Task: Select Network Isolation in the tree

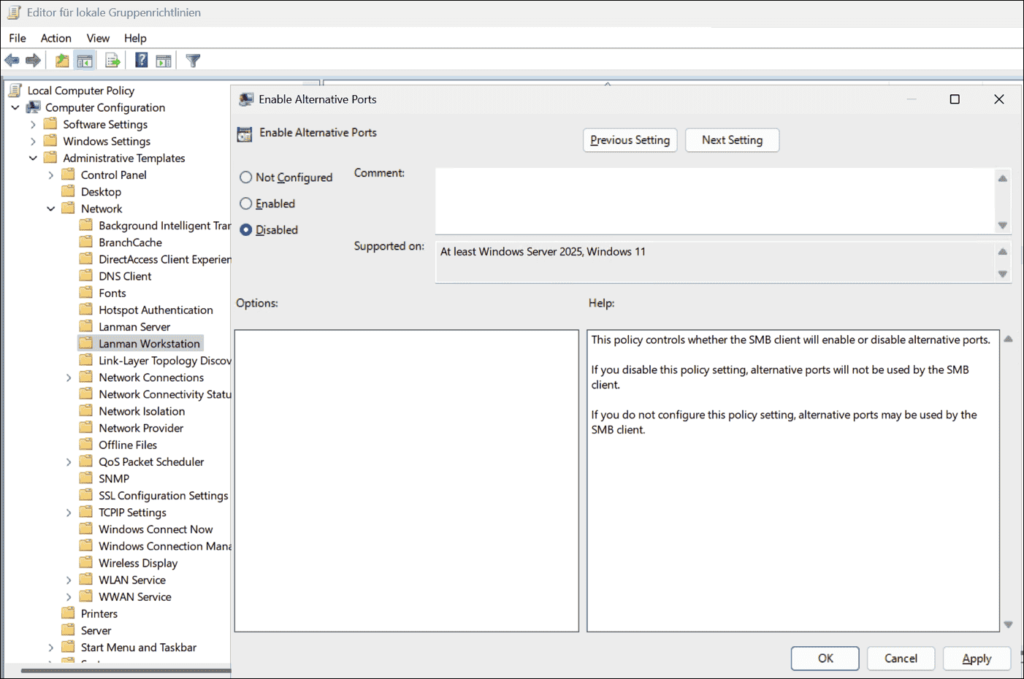Action: [142, 411]
